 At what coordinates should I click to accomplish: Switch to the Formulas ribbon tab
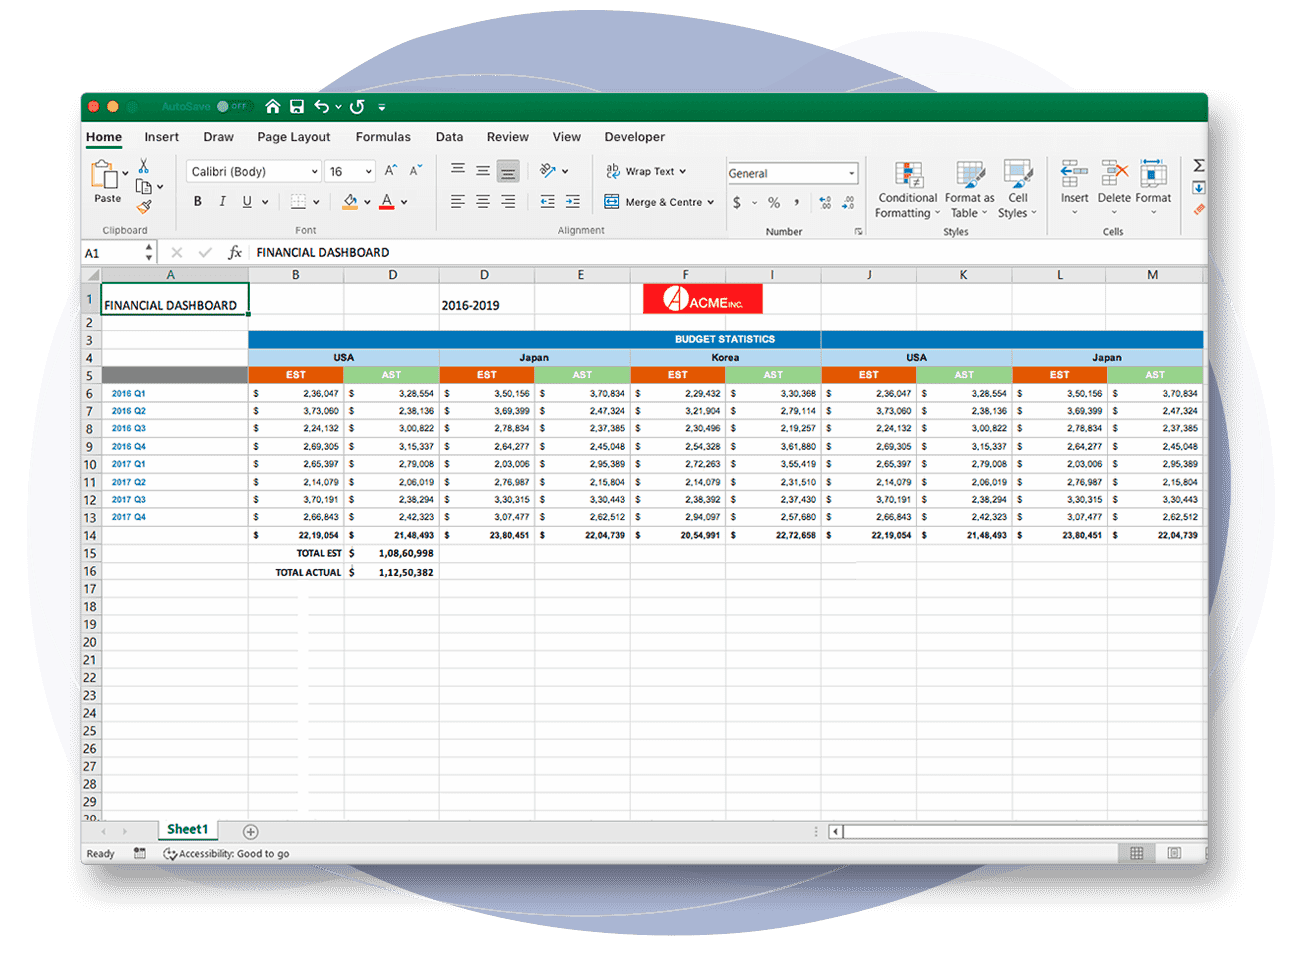383,137
